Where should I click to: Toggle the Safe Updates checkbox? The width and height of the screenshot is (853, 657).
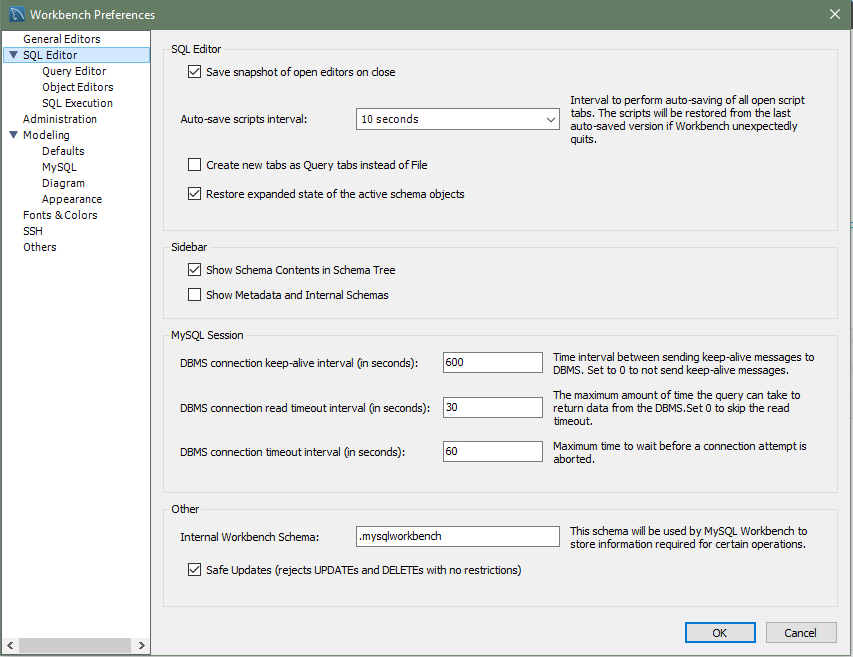coord(195,570)
